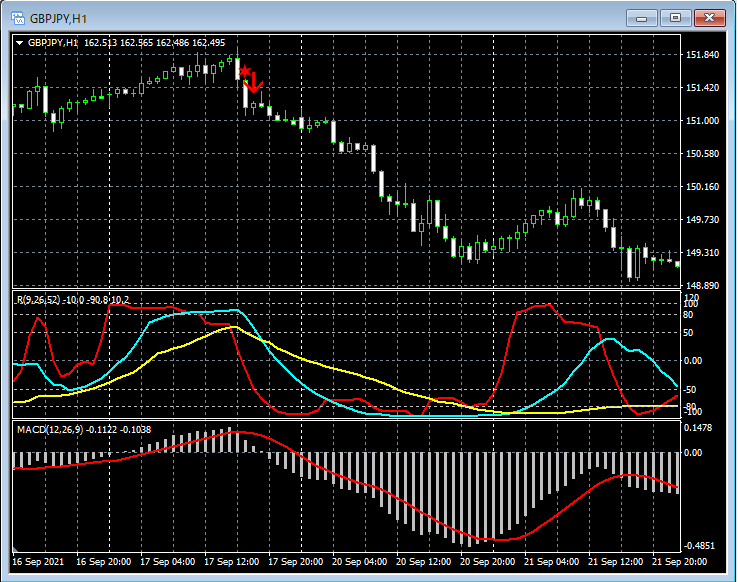Click the 17 Sep 20:00 time label
Viewport: 738px width, 582px height.
click(296, 562)
